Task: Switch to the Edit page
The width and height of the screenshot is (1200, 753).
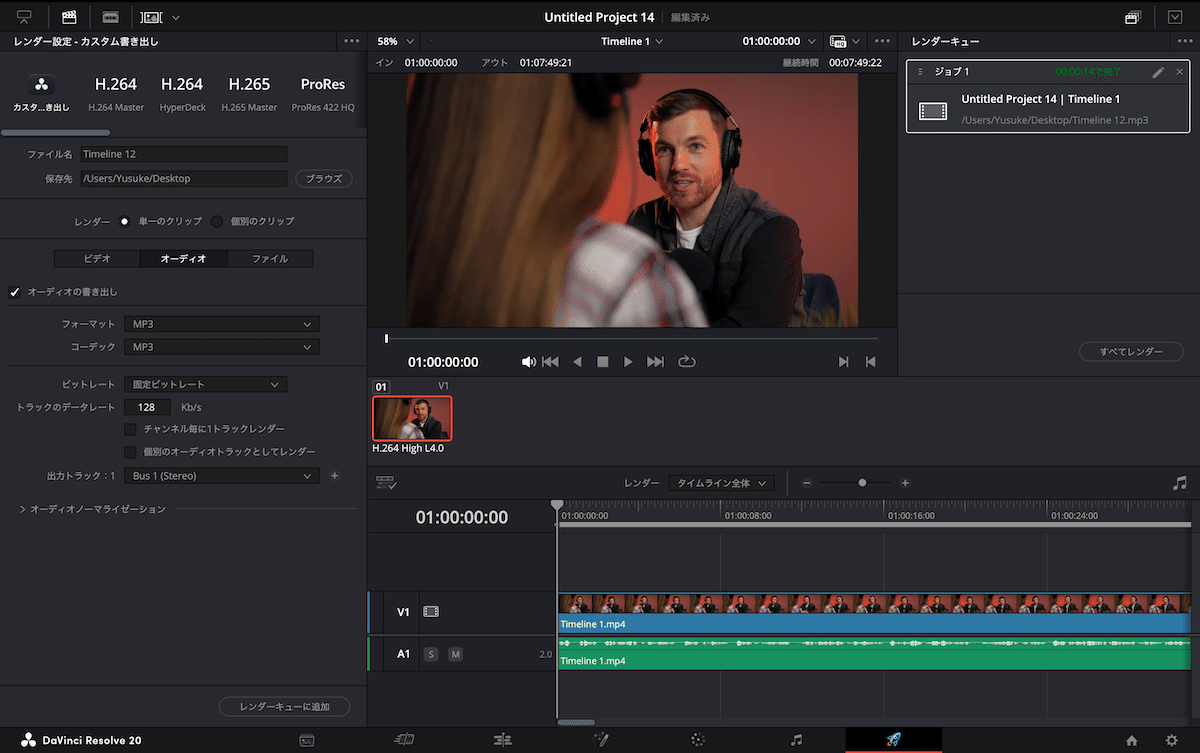Action: (502, 740)
